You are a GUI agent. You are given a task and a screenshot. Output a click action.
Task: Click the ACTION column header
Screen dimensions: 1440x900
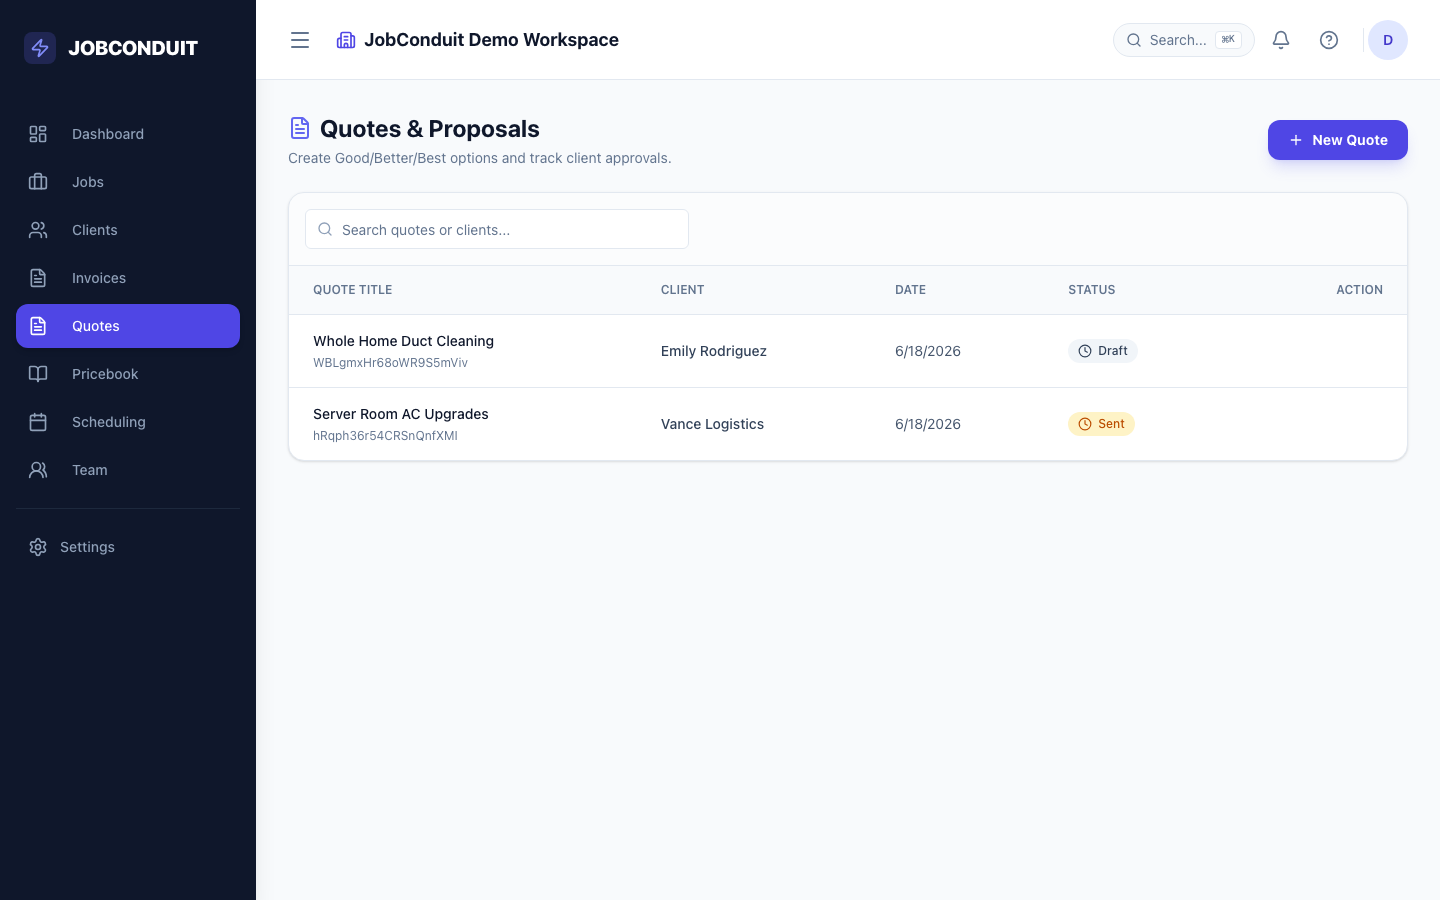tap(1359, 290)
